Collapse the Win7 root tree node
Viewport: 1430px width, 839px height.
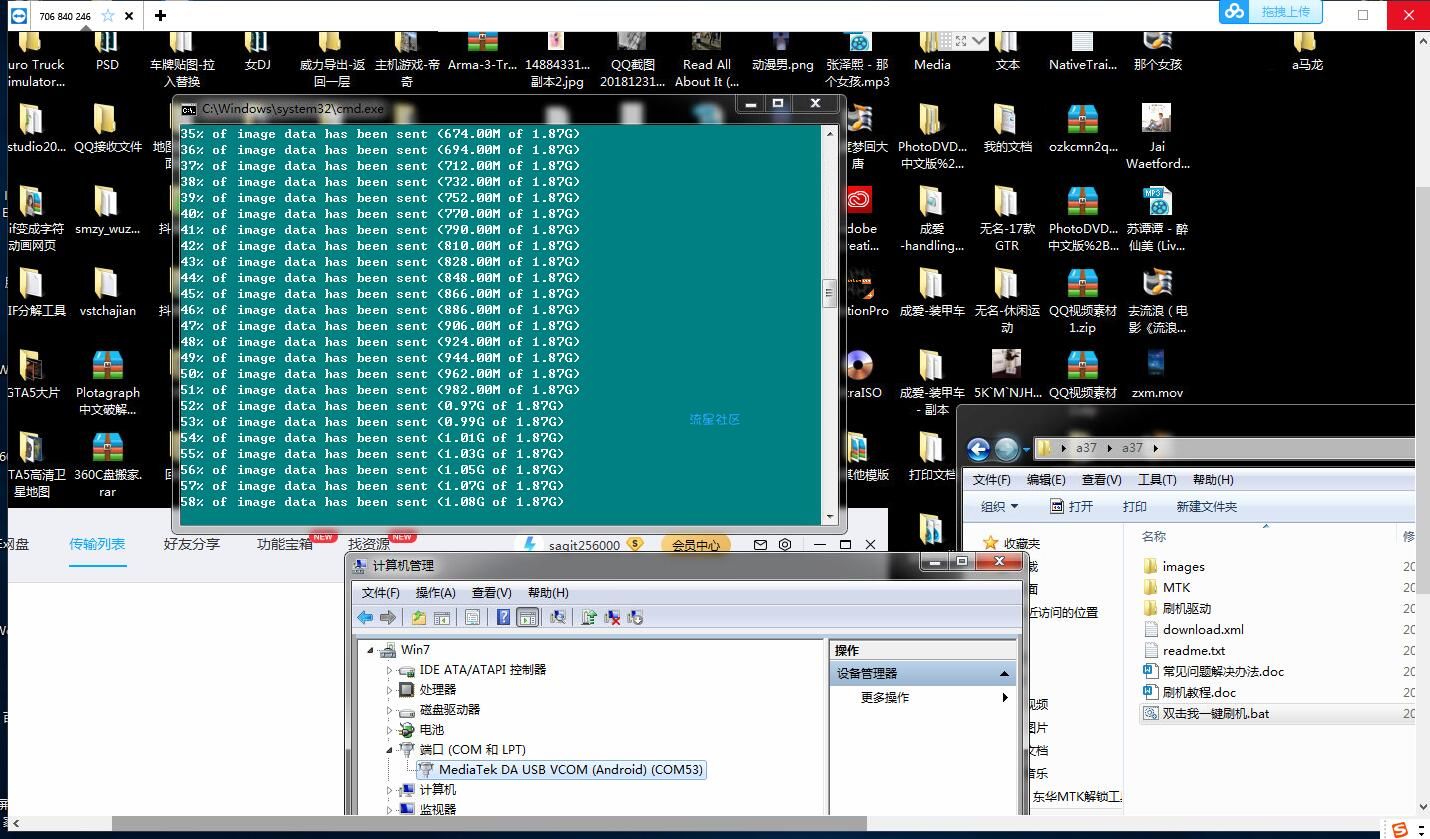[x=370, y=650]
